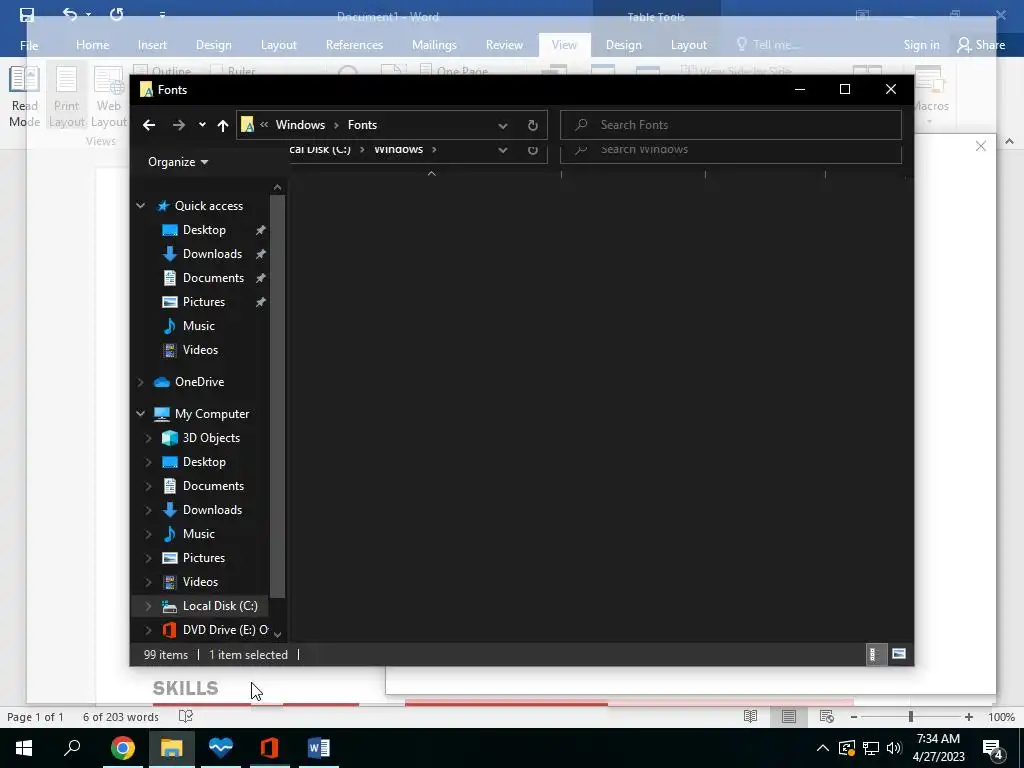This screenshot has width=1024, height=768.
Task: Open Videos under My Computer
Action: [200, 582]
